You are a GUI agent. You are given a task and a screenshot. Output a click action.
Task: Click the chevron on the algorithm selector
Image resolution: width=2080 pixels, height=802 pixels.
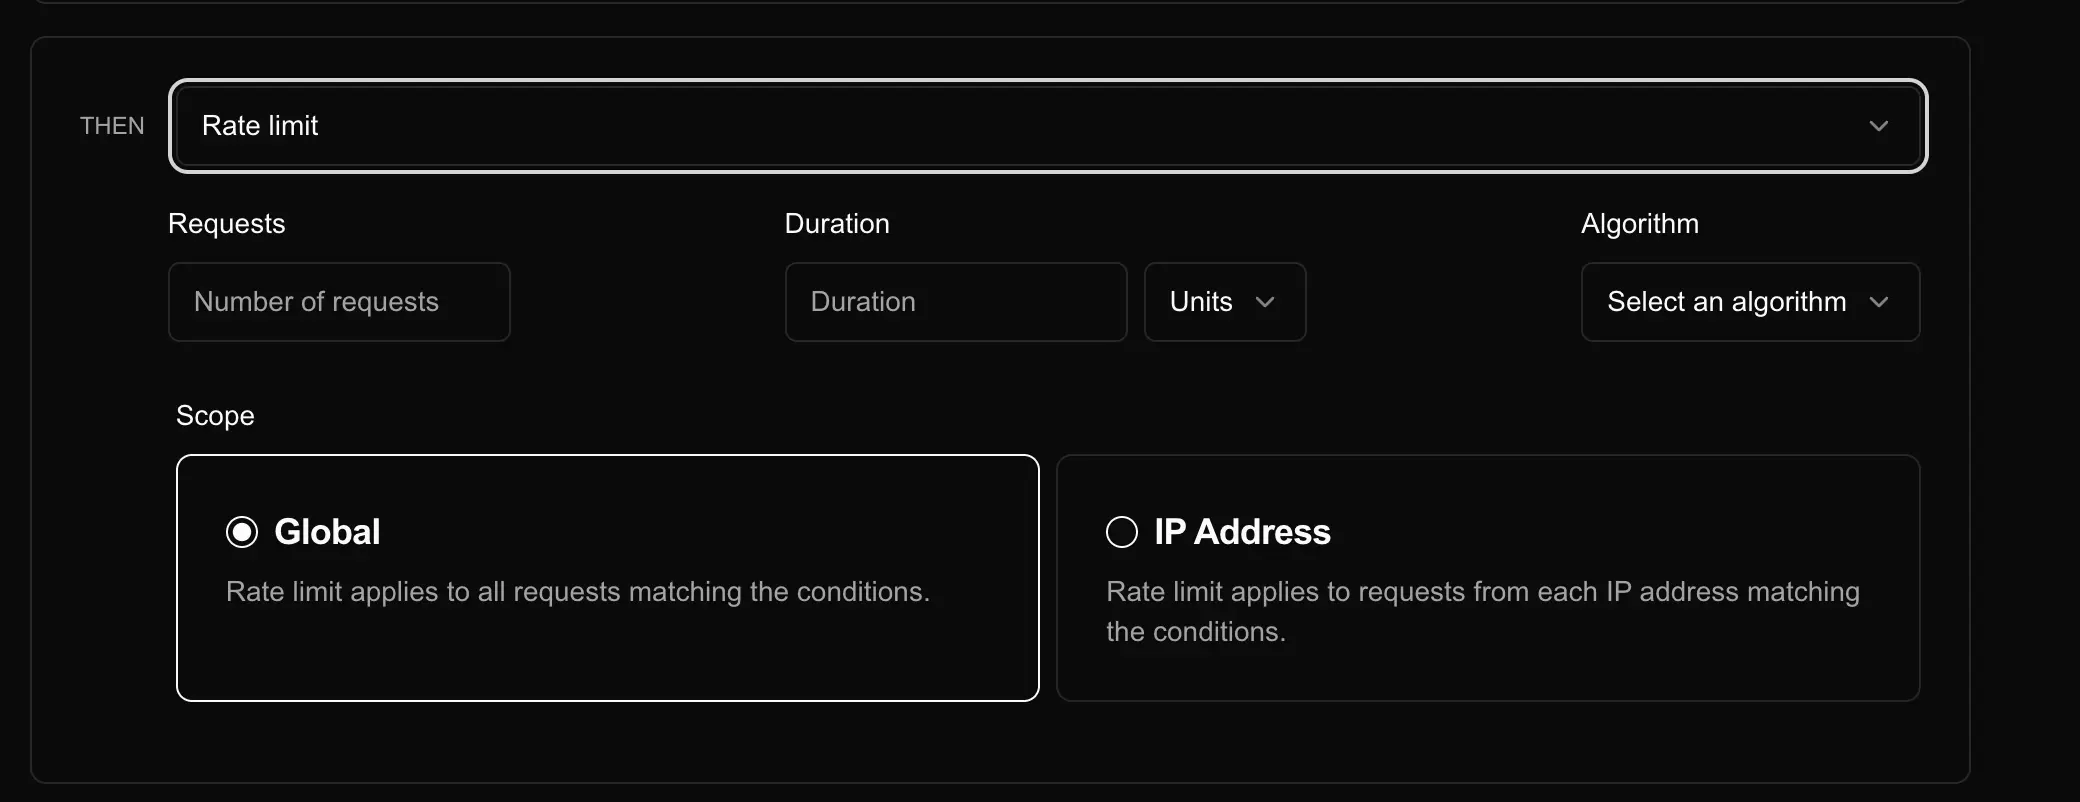(1881, 301)
